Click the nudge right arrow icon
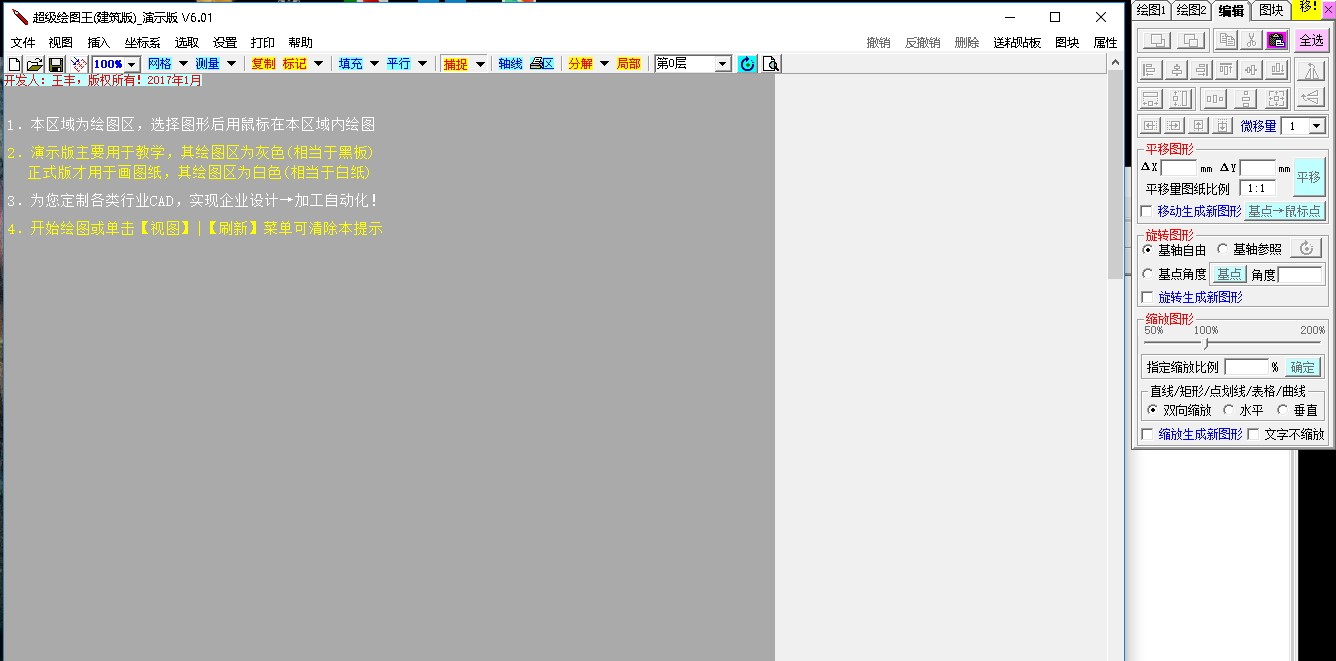The image size is (1336, 661). (1174, 126)
